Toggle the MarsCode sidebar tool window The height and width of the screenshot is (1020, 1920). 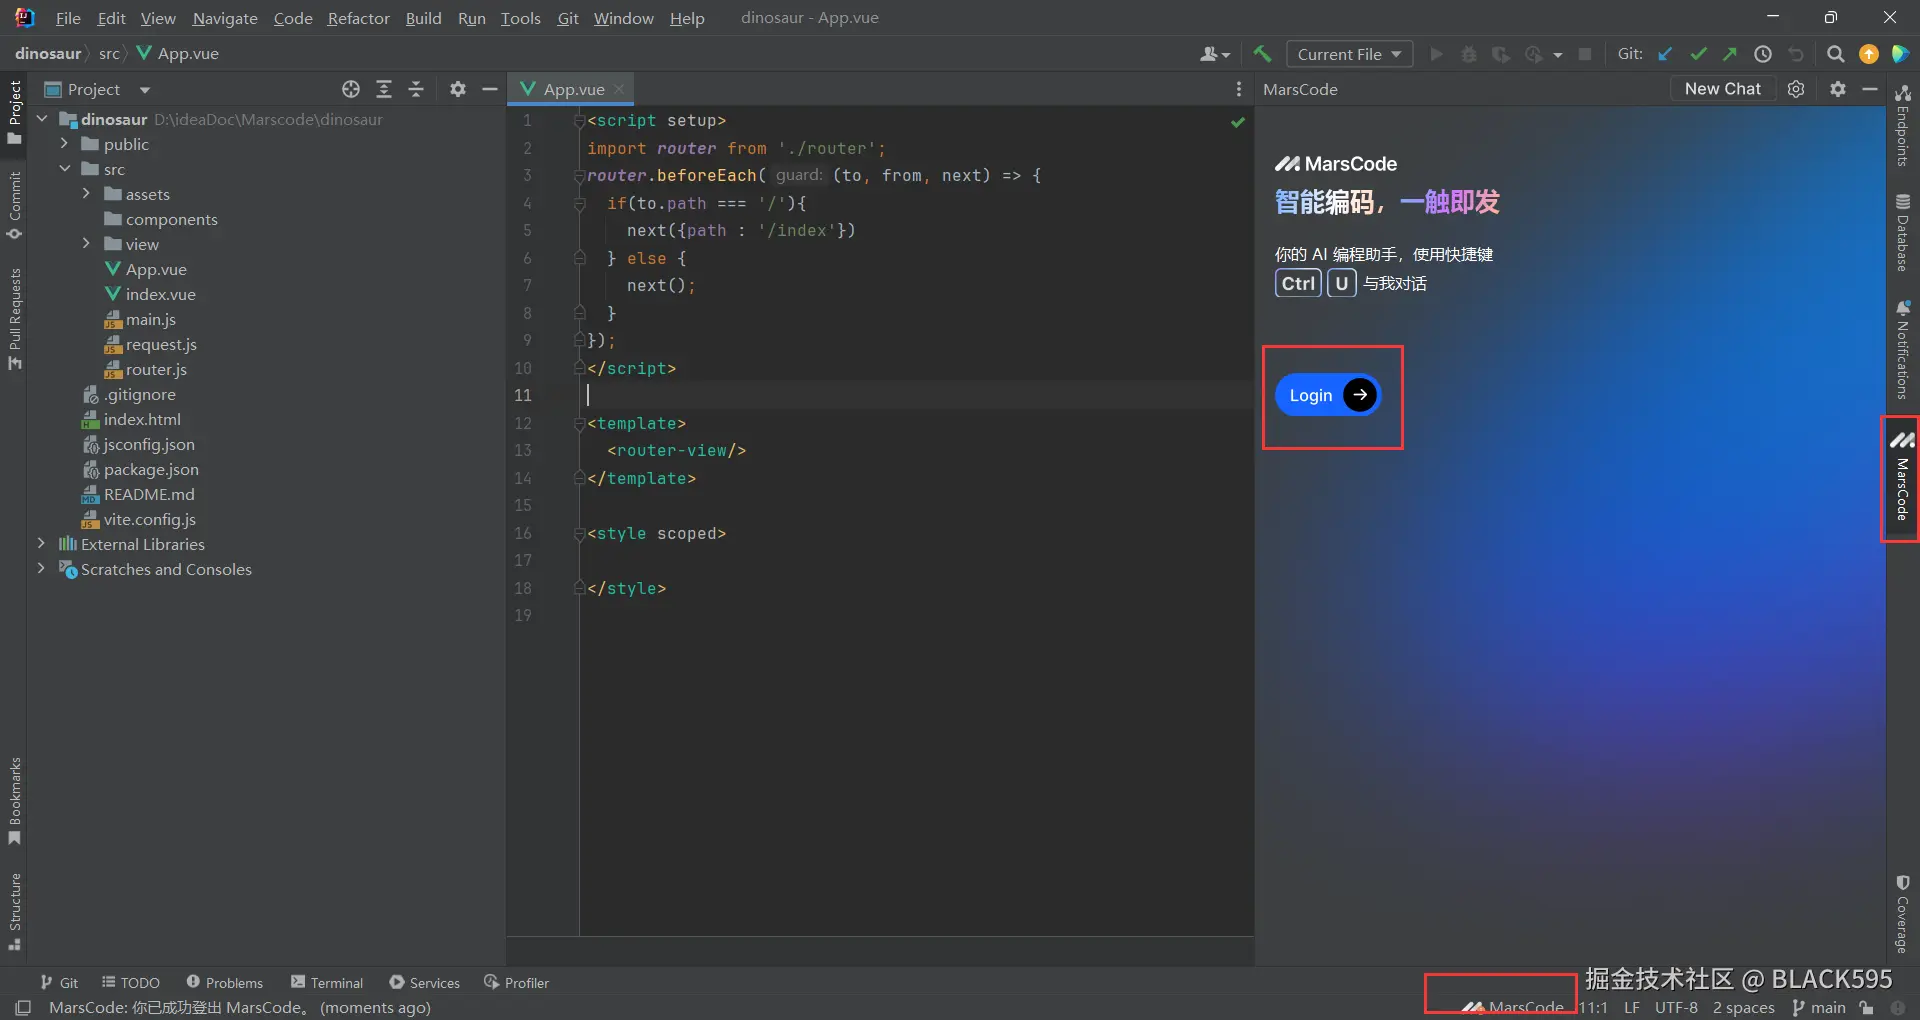coord(1902,477)
